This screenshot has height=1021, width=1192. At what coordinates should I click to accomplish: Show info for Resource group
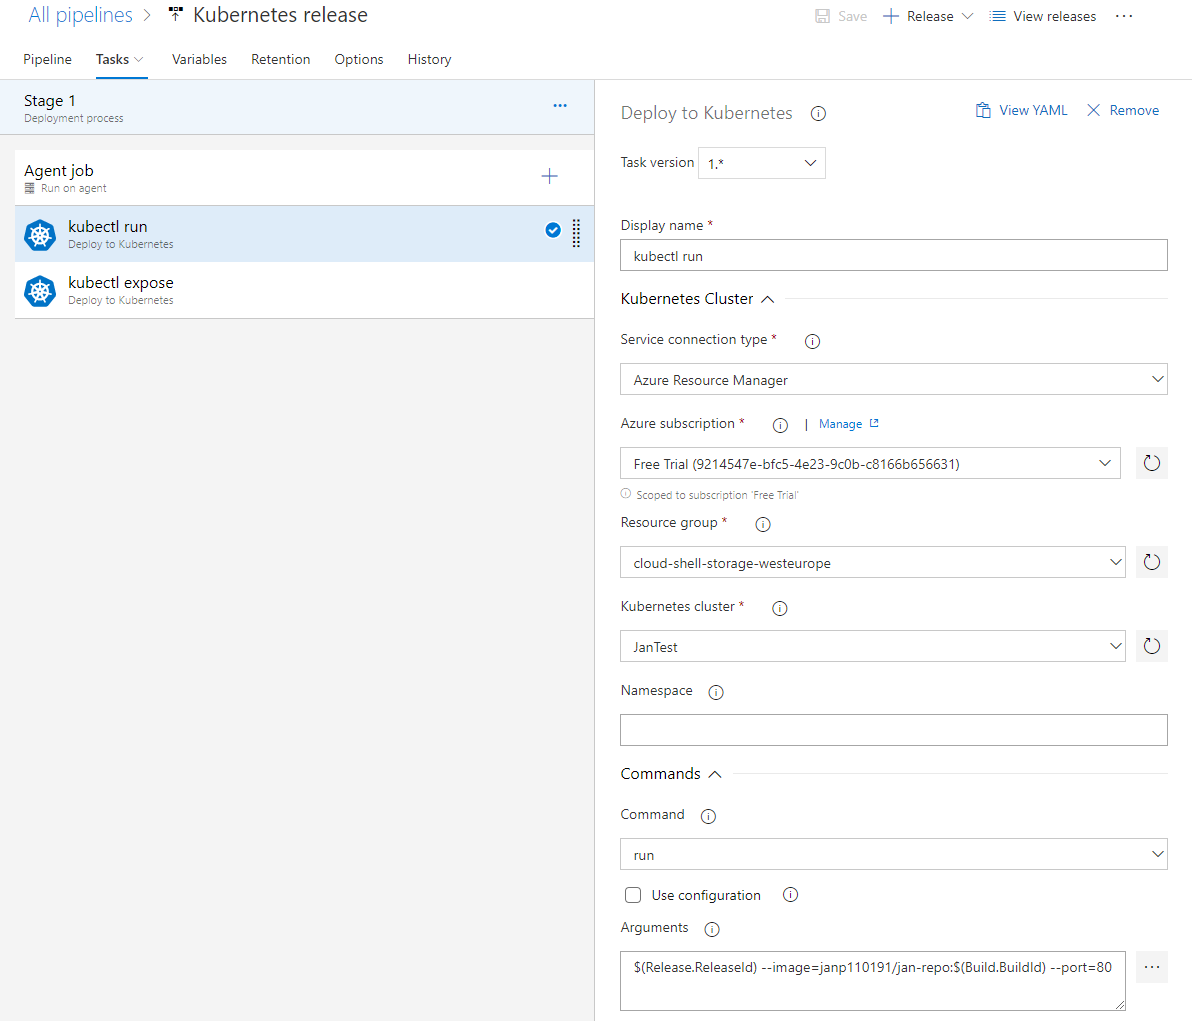[763, 525]
